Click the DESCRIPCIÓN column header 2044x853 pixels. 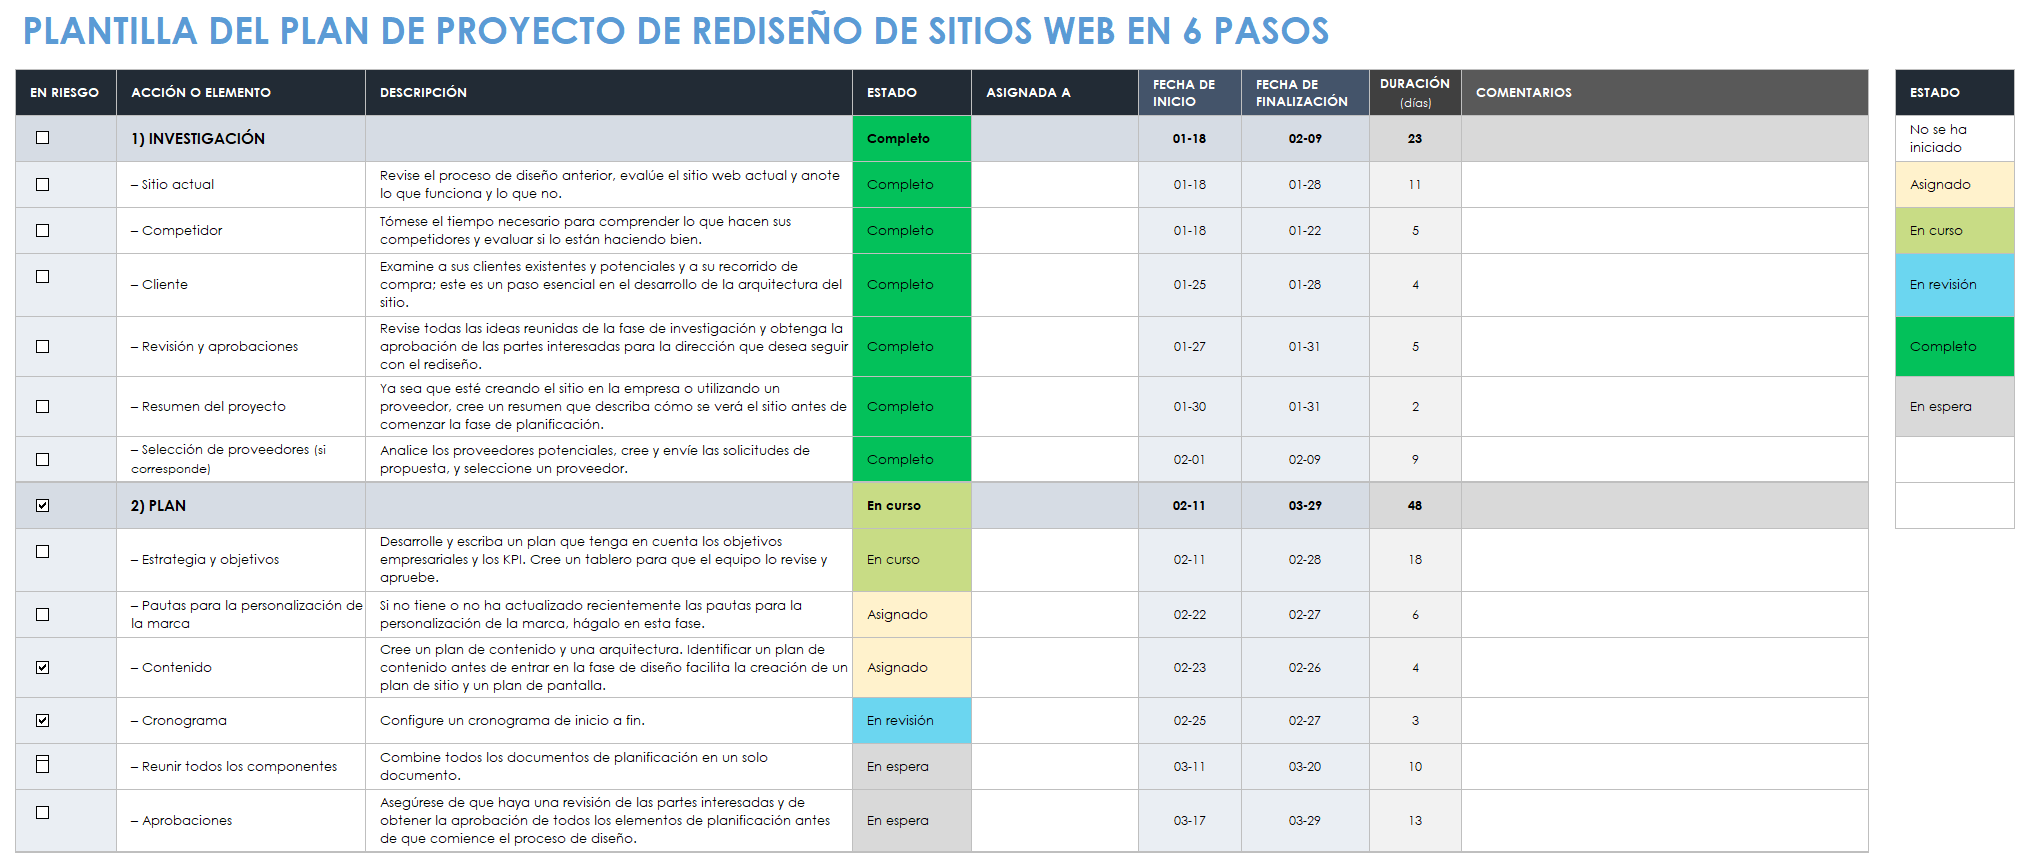click(609, 92)
